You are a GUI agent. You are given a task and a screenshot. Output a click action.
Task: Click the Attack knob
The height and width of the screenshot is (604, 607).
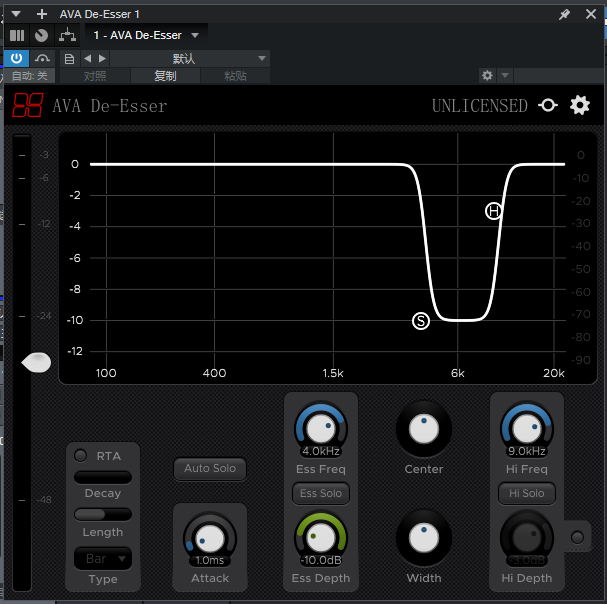click(210, 539)
